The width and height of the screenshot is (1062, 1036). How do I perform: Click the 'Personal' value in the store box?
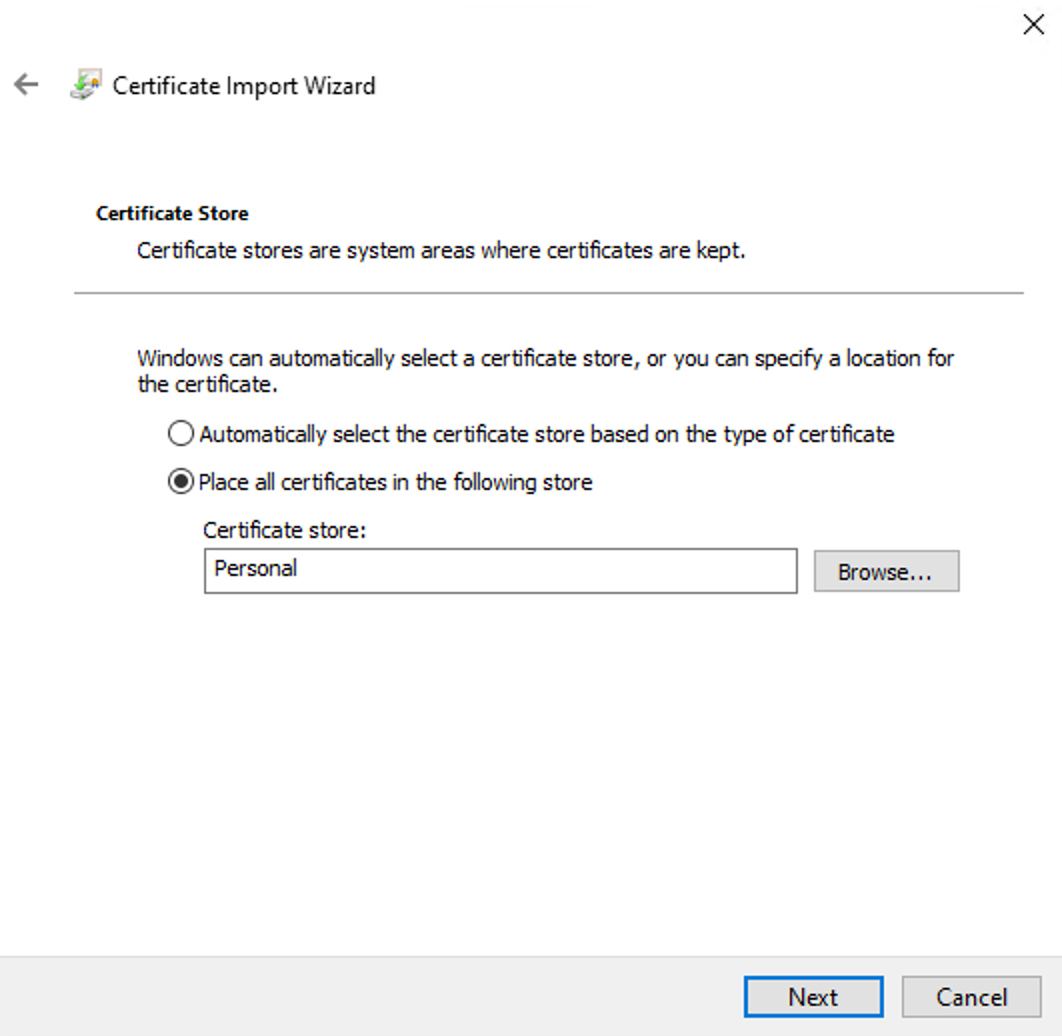coord(256,568)
